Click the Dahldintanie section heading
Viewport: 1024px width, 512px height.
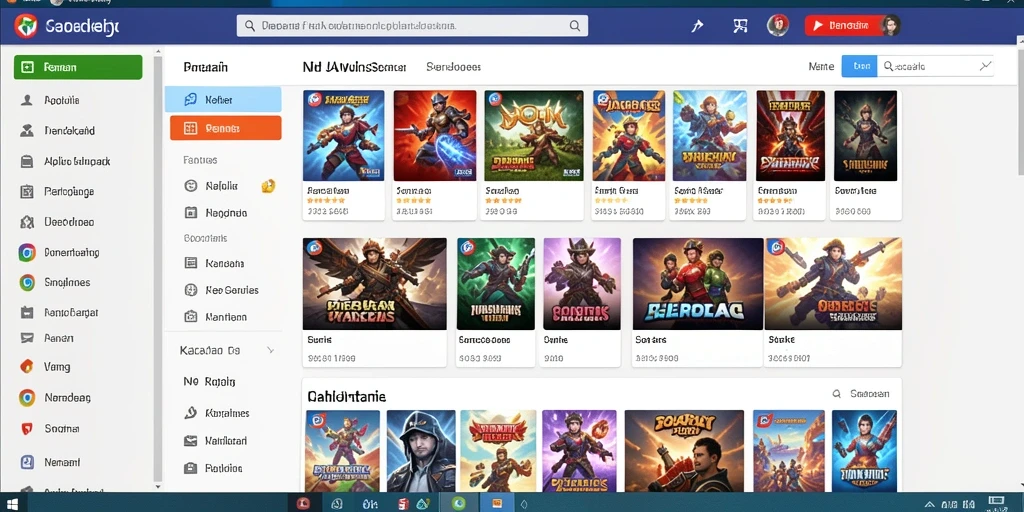[x=347, y=396]
